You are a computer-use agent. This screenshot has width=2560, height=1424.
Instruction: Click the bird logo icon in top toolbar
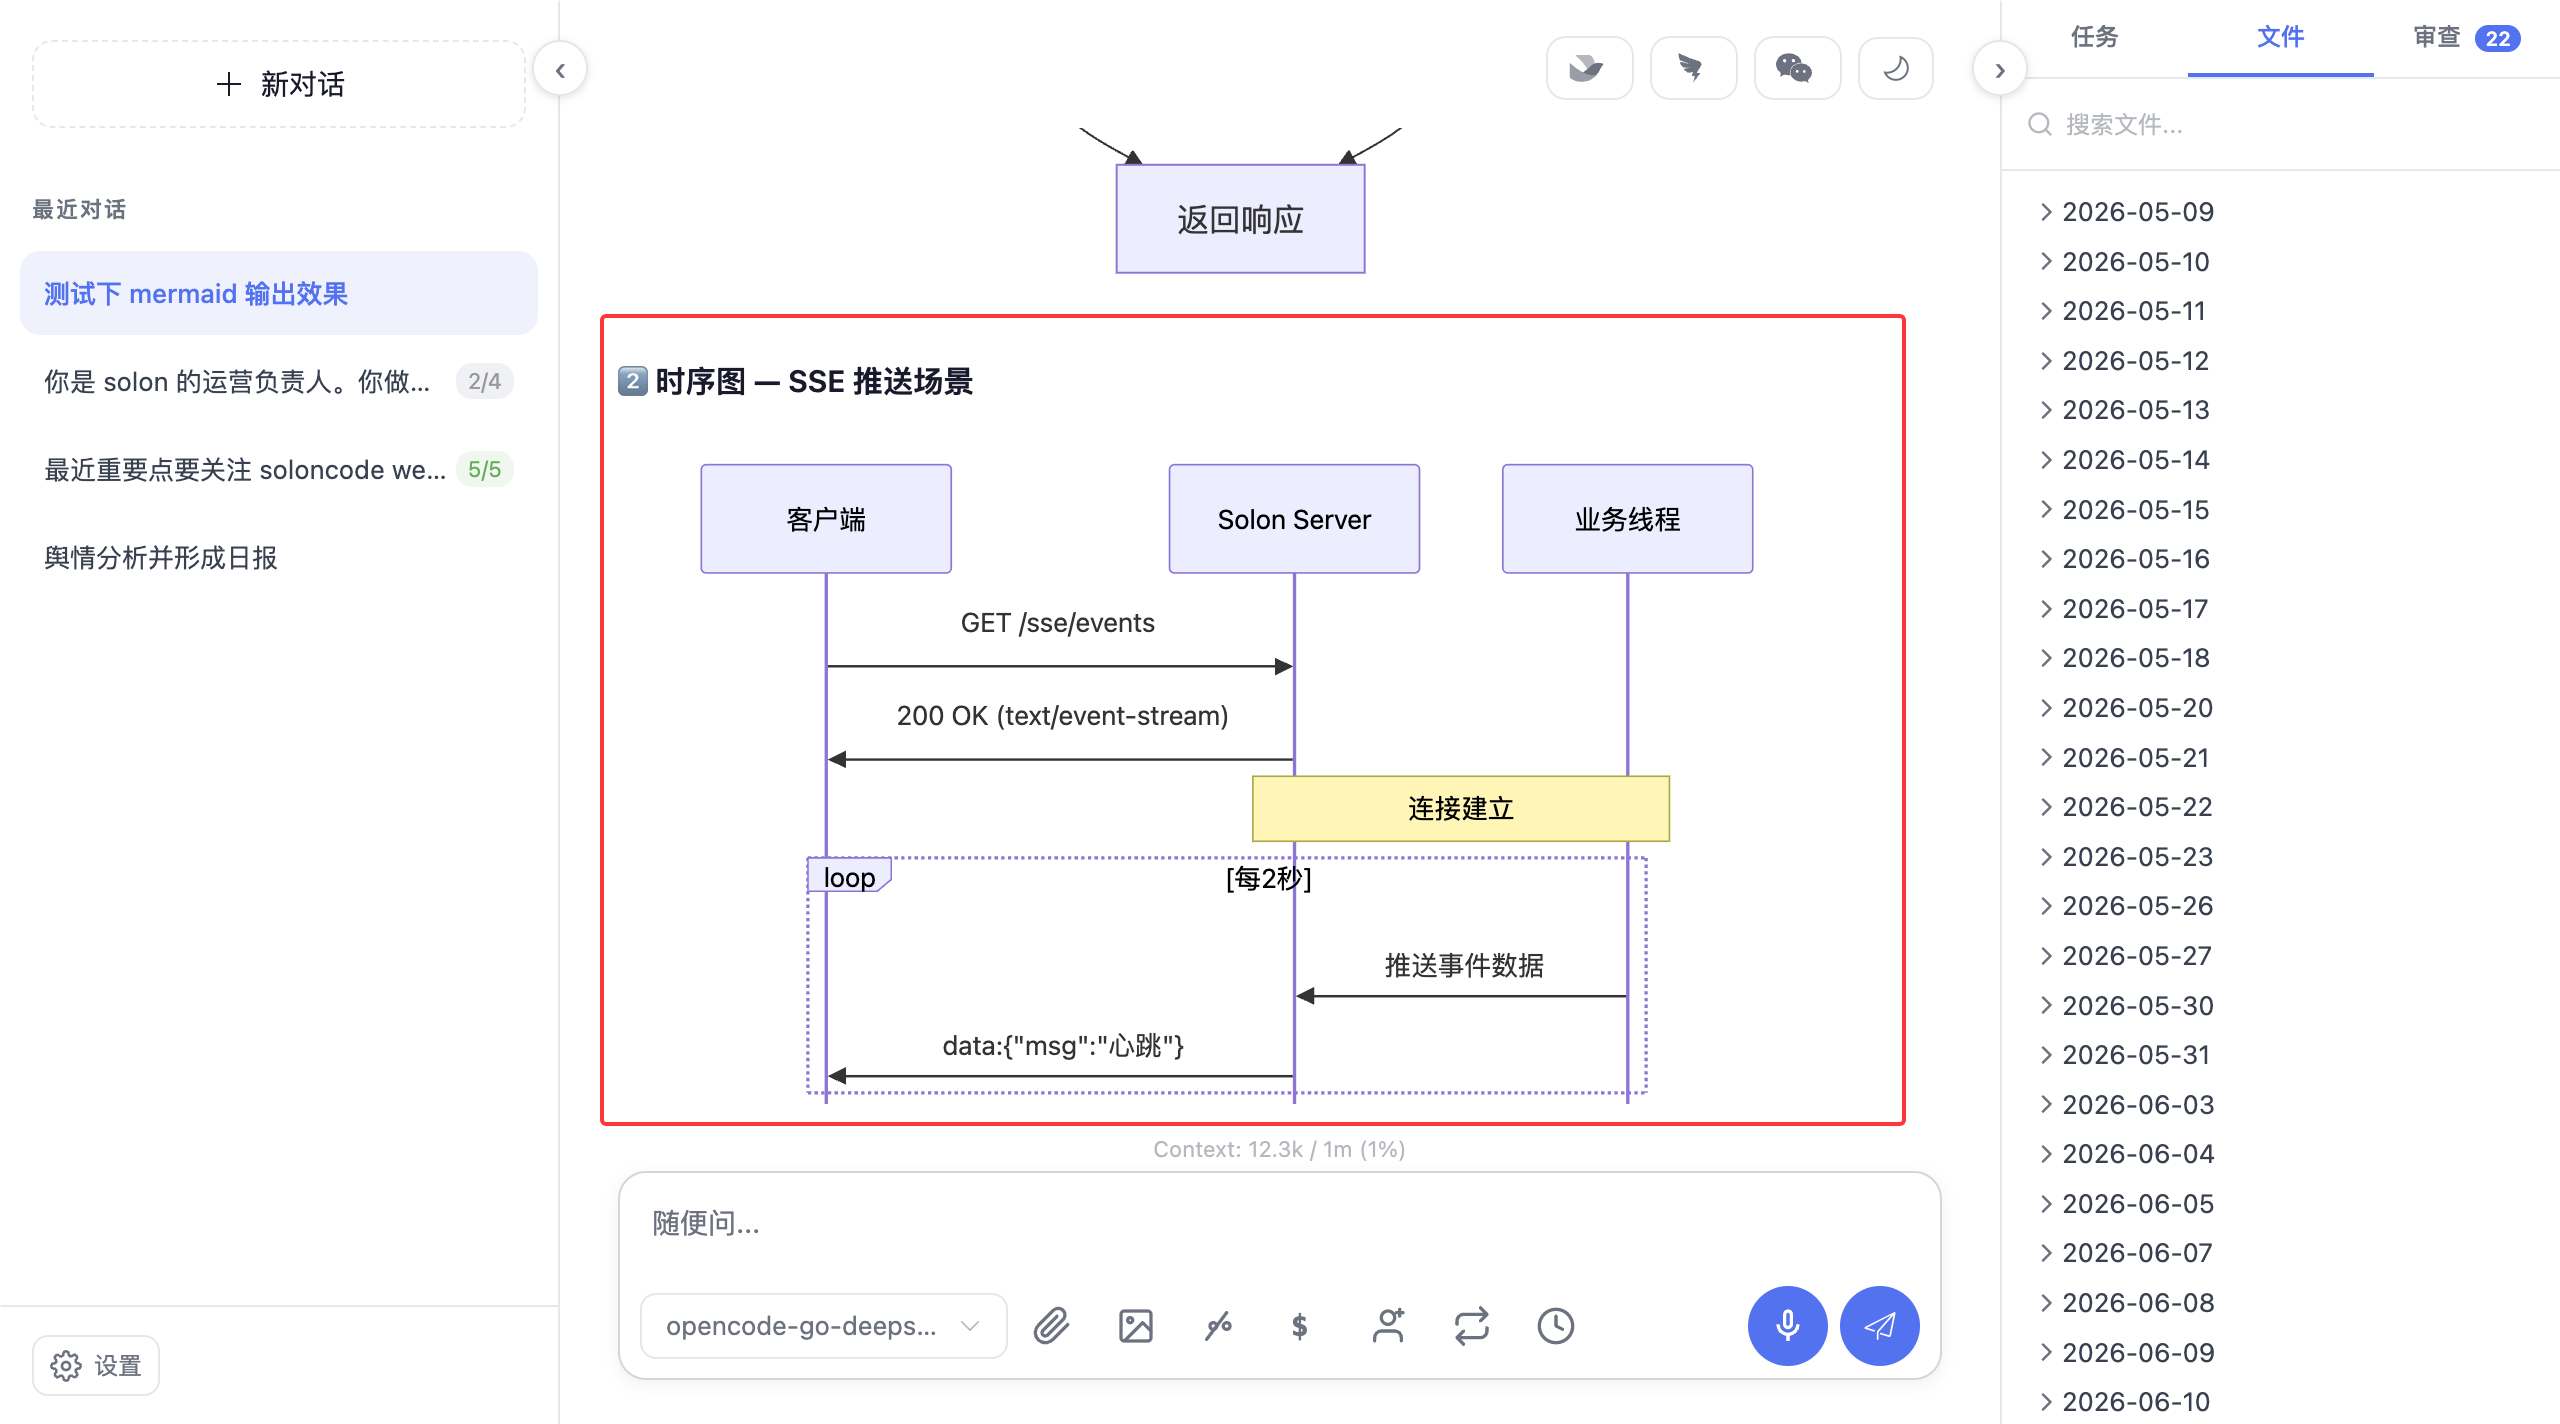coord(1588,69)
